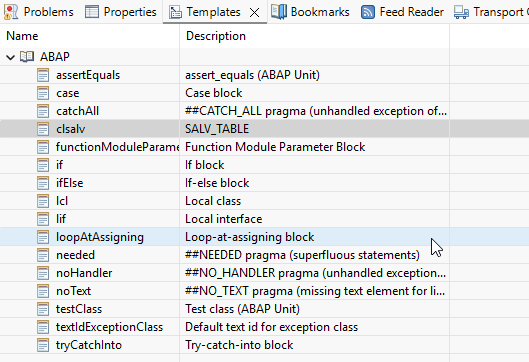The width and height of the screenshot is (529, 362).
Task: Click the Transport view truck icon
Action: click(x=461, y=12)
